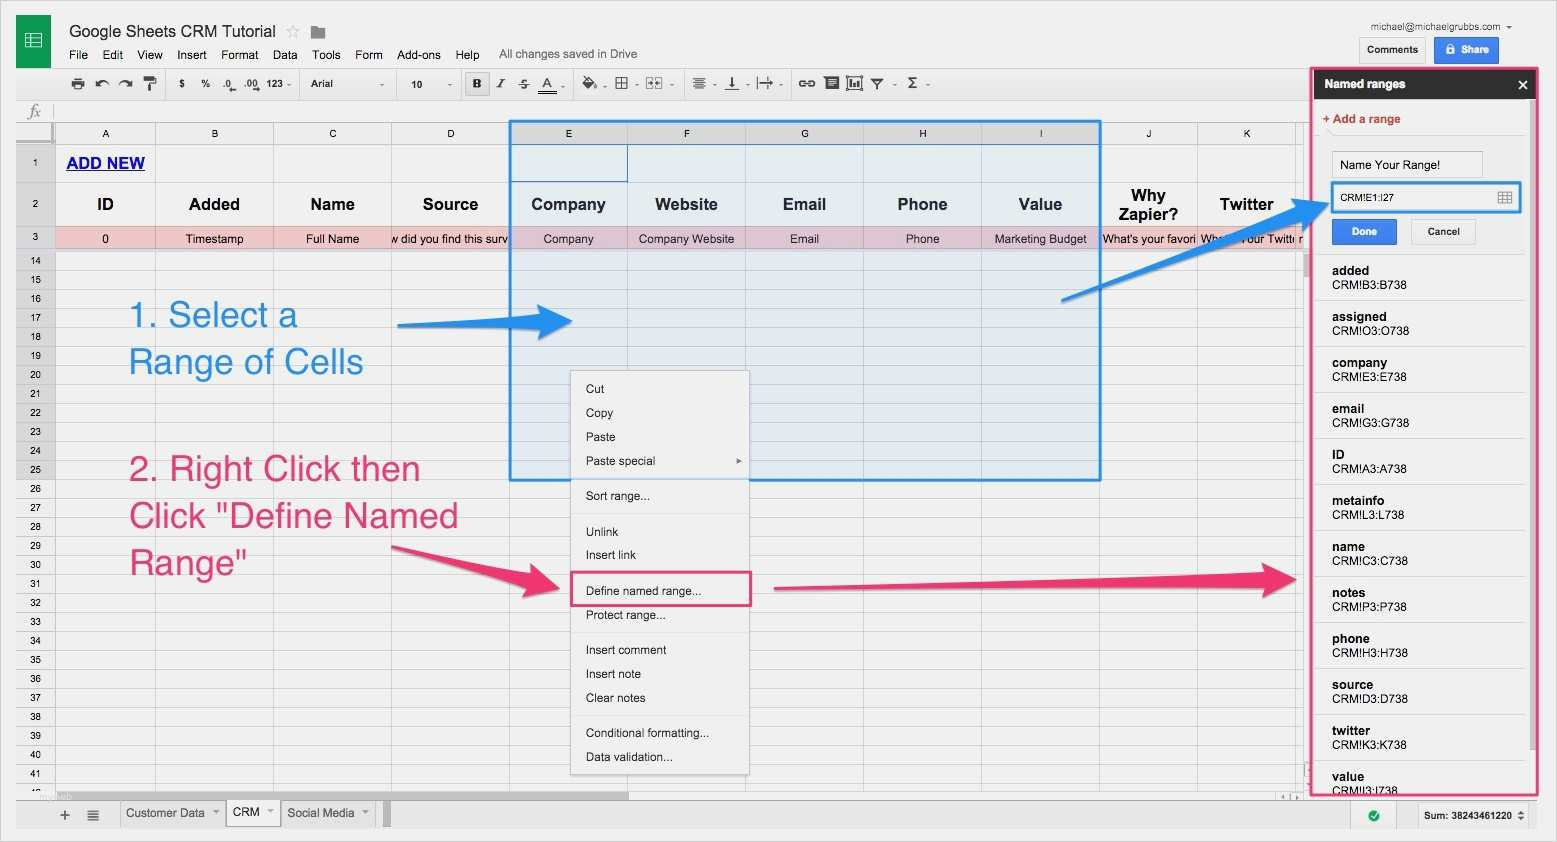
Task: Open the Data menu
Action: [285, 55]
